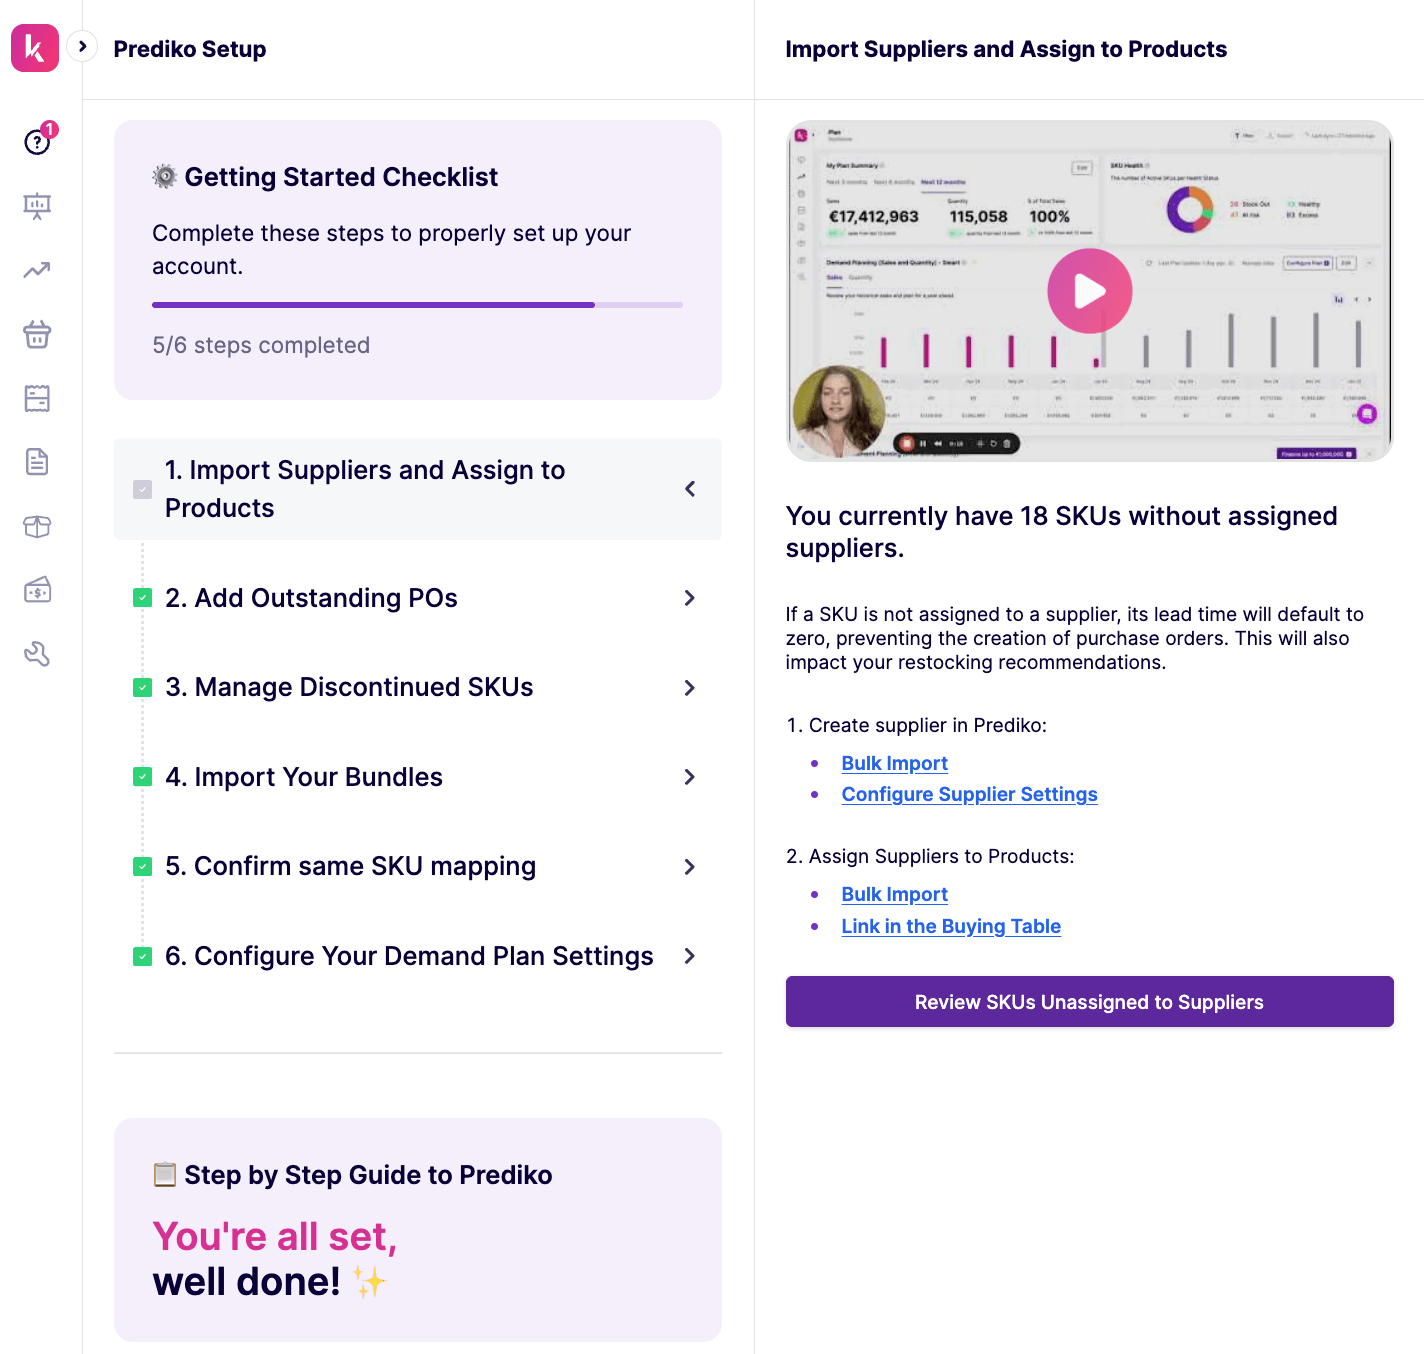
Task: Click the Prediko logo icon
Action: click(x=35, y=48)
